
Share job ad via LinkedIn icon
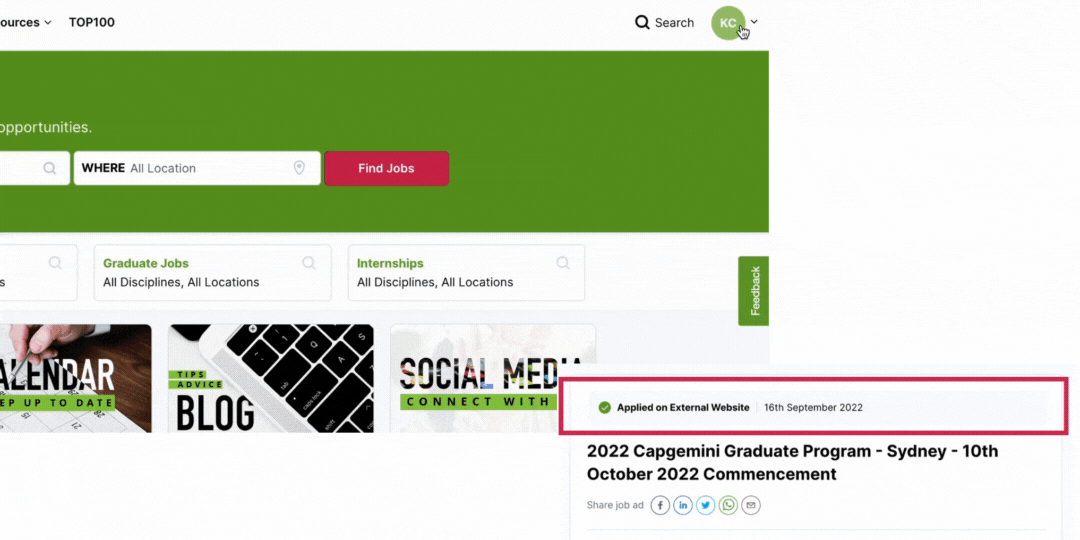683,506
